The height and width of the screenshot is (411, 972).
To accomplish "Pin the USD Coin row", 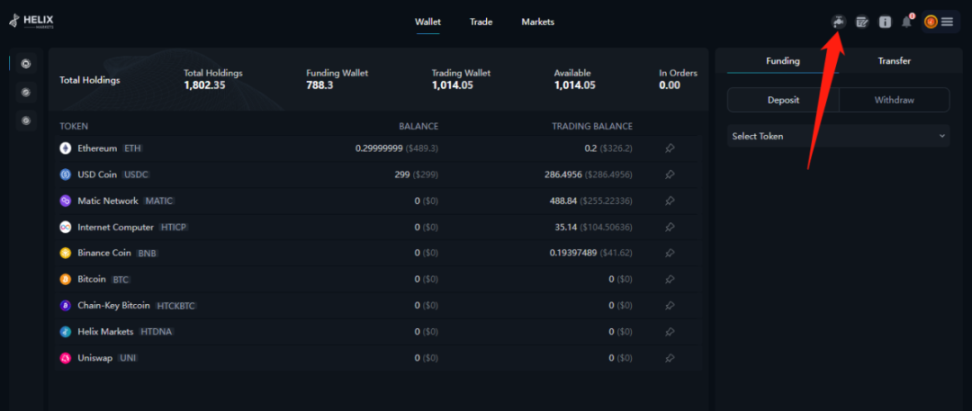I will pyautogui.click(x=669, y=175).
